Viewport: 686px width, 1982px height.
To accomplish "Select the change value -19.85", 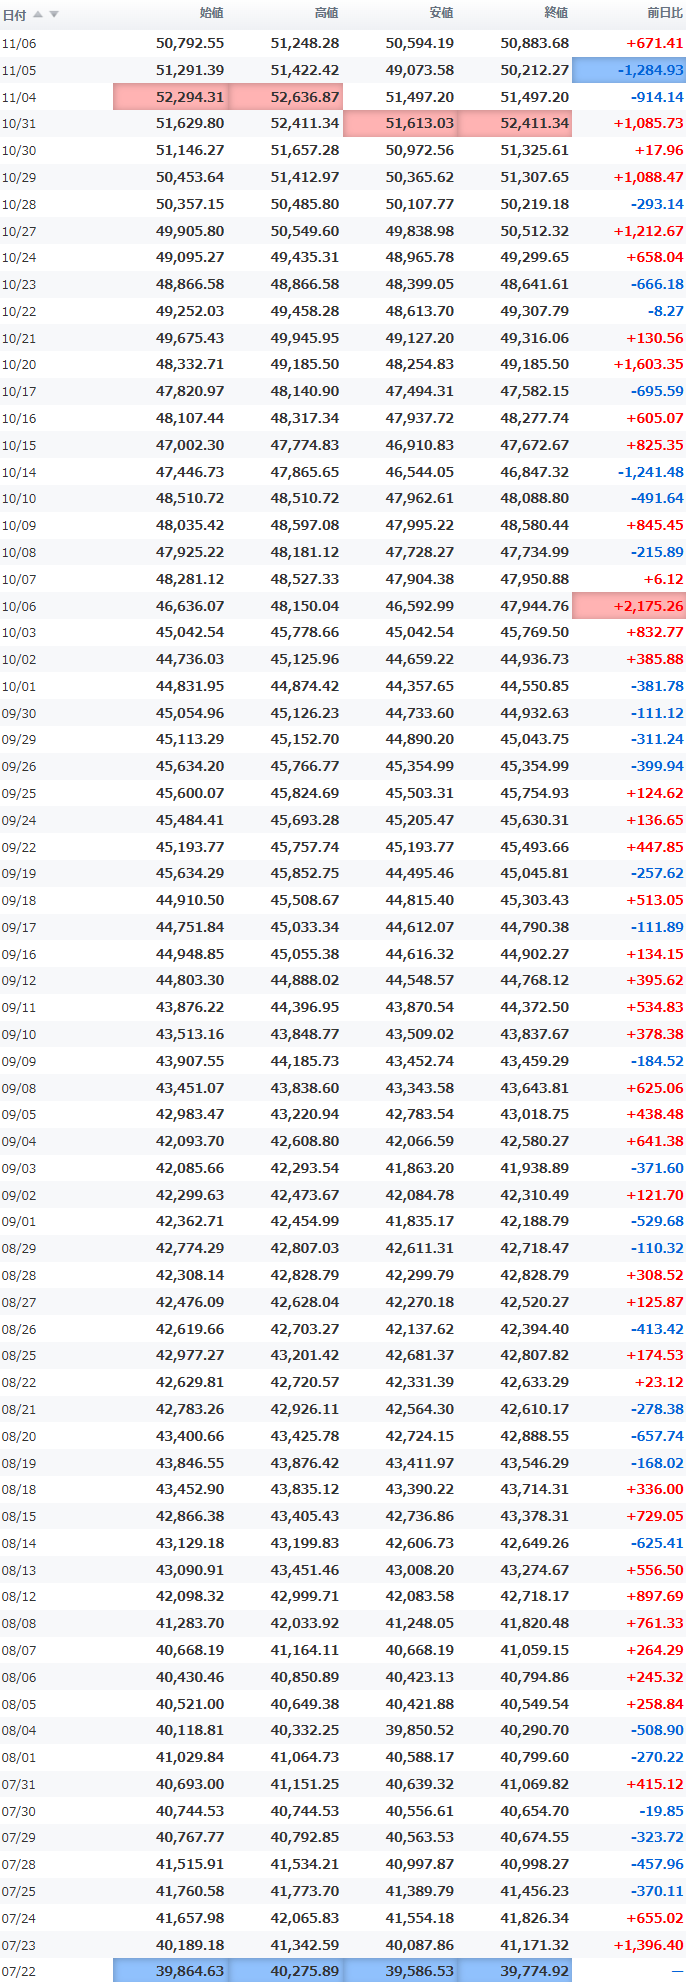I will 661,1811.
